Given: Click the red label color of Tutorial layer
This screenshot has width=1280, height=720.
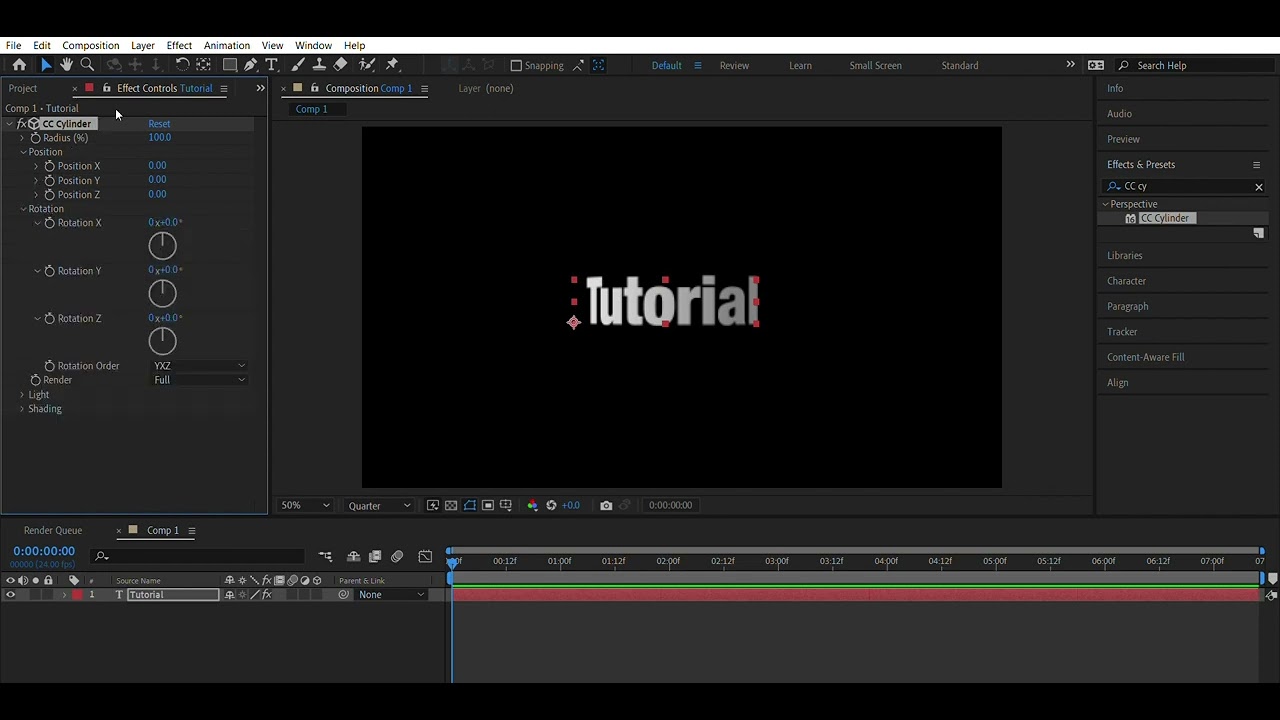Looking at the screenshot, I should click(77, 595).
